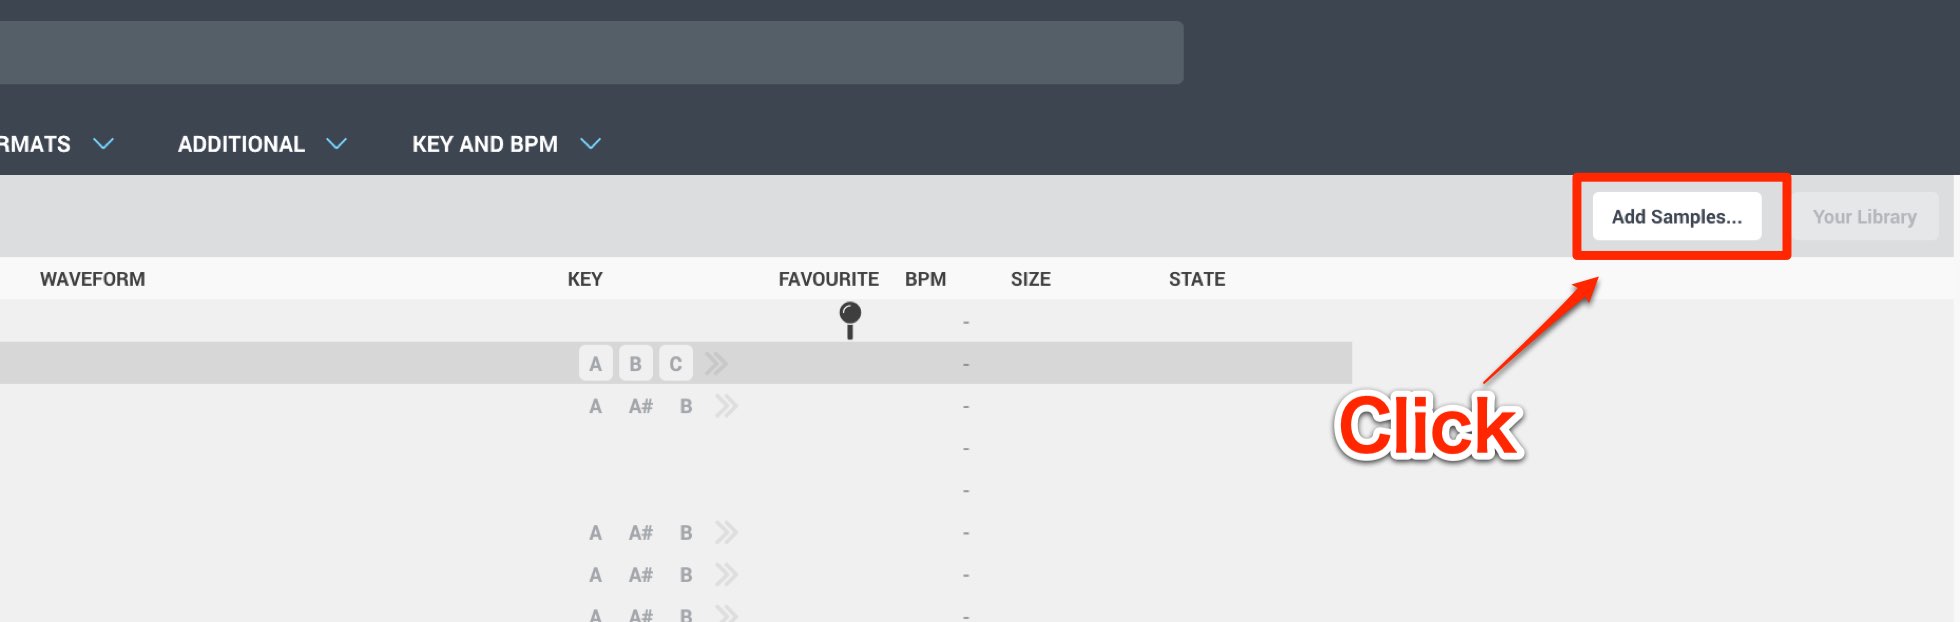Click into the search bar field

point(591,53)
